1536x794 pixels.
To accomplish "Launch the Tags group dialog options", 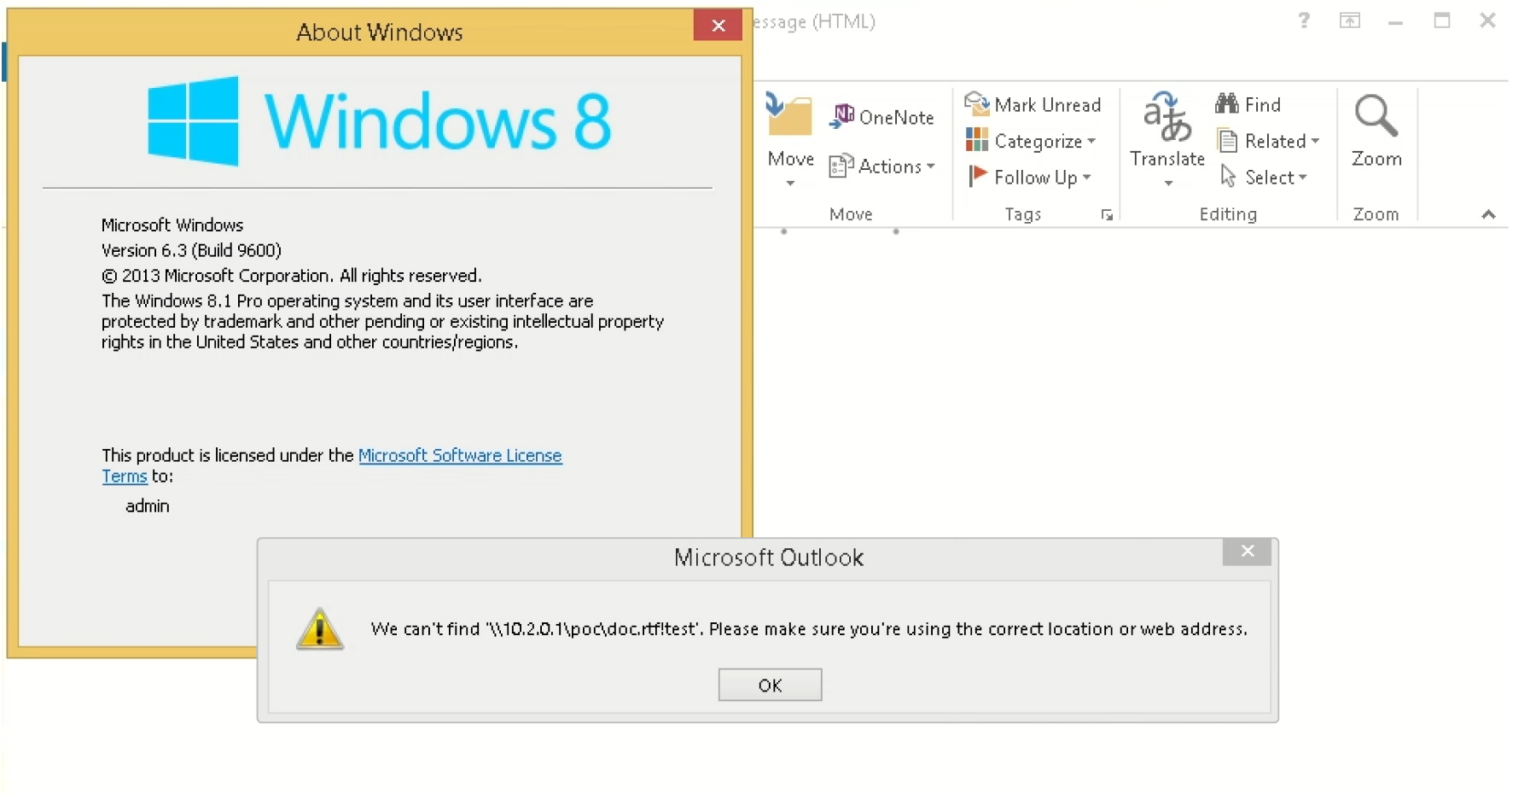I will coord(1107,215).
